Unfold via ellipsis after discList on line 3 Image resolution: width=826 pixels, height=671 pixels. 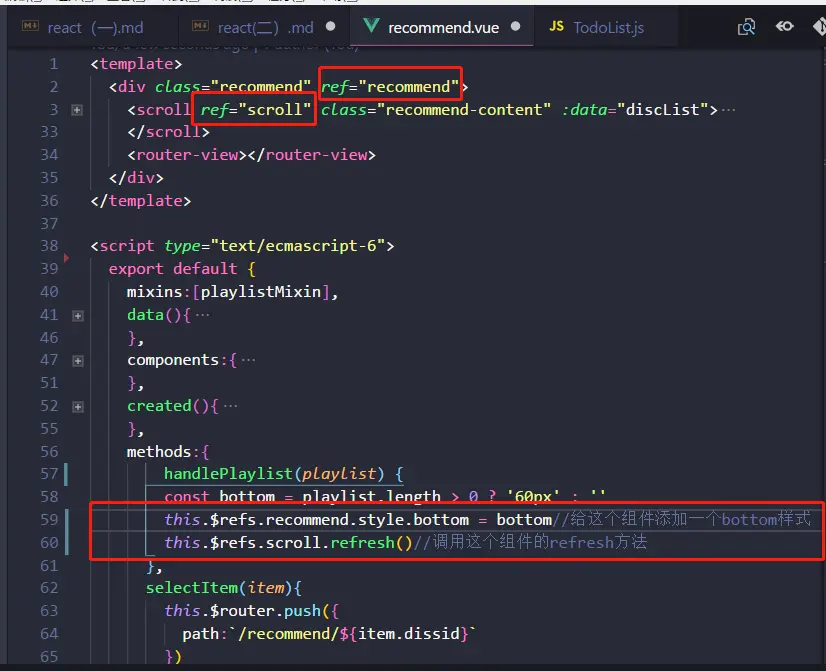tap(728, 110)
